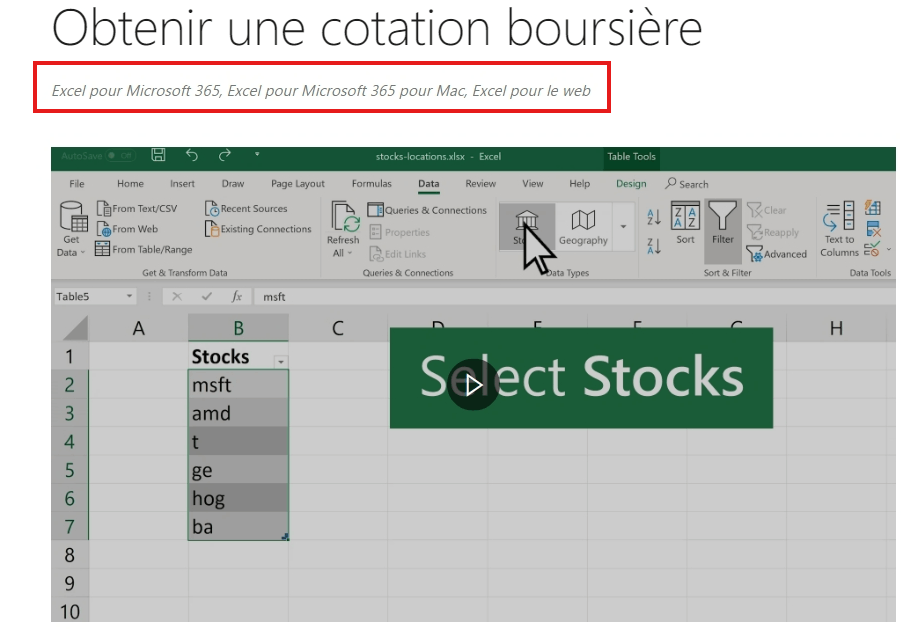Image resolution: width=915 pixels, height=629 pixels.
Task: Click the formula bar enter checkmark
Action: [x=207, y=296]
